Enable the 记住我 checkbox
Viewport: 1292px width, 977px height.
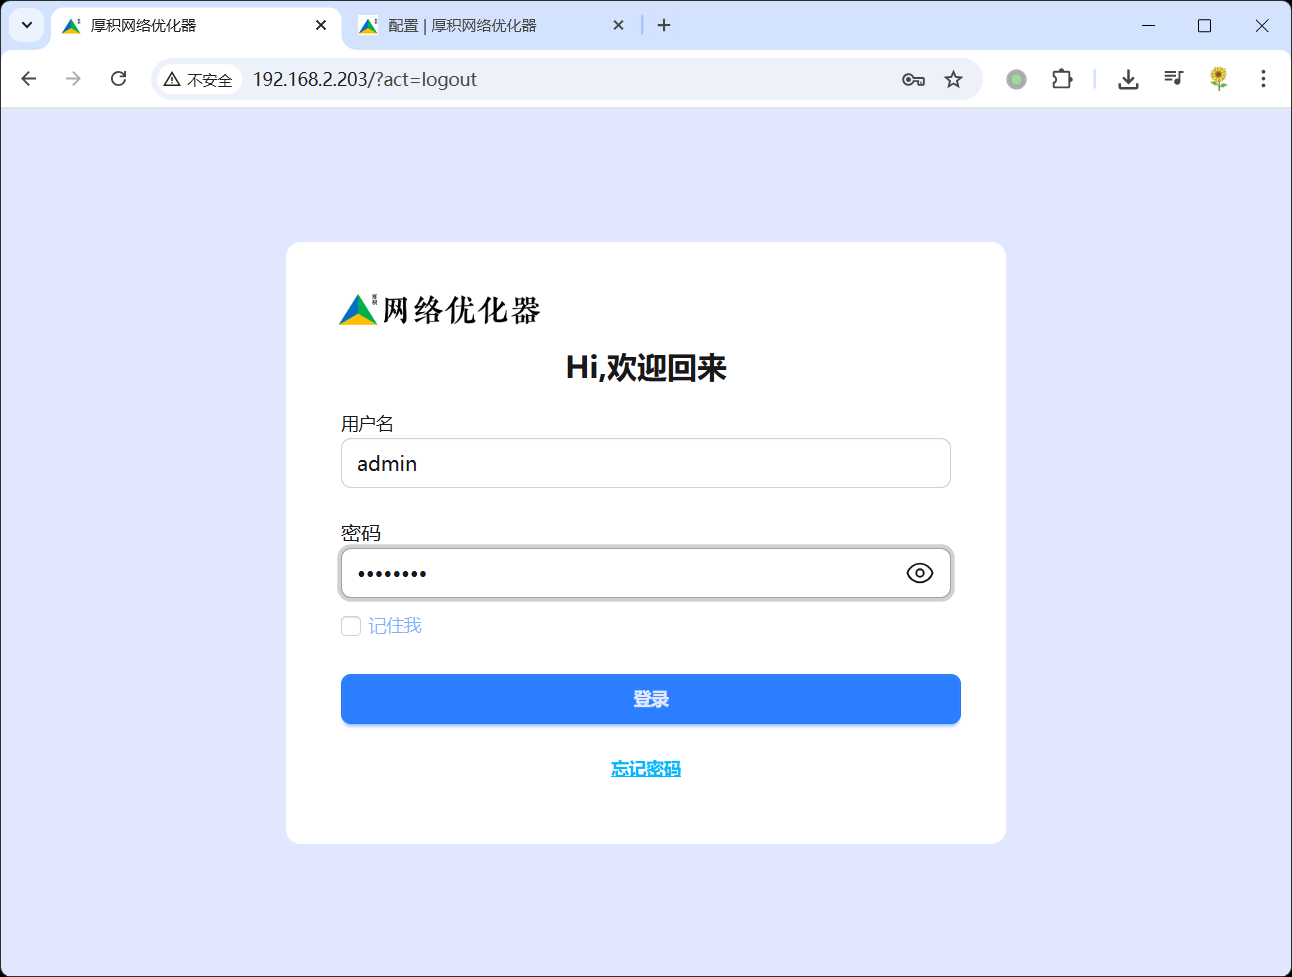click(350, 625)
